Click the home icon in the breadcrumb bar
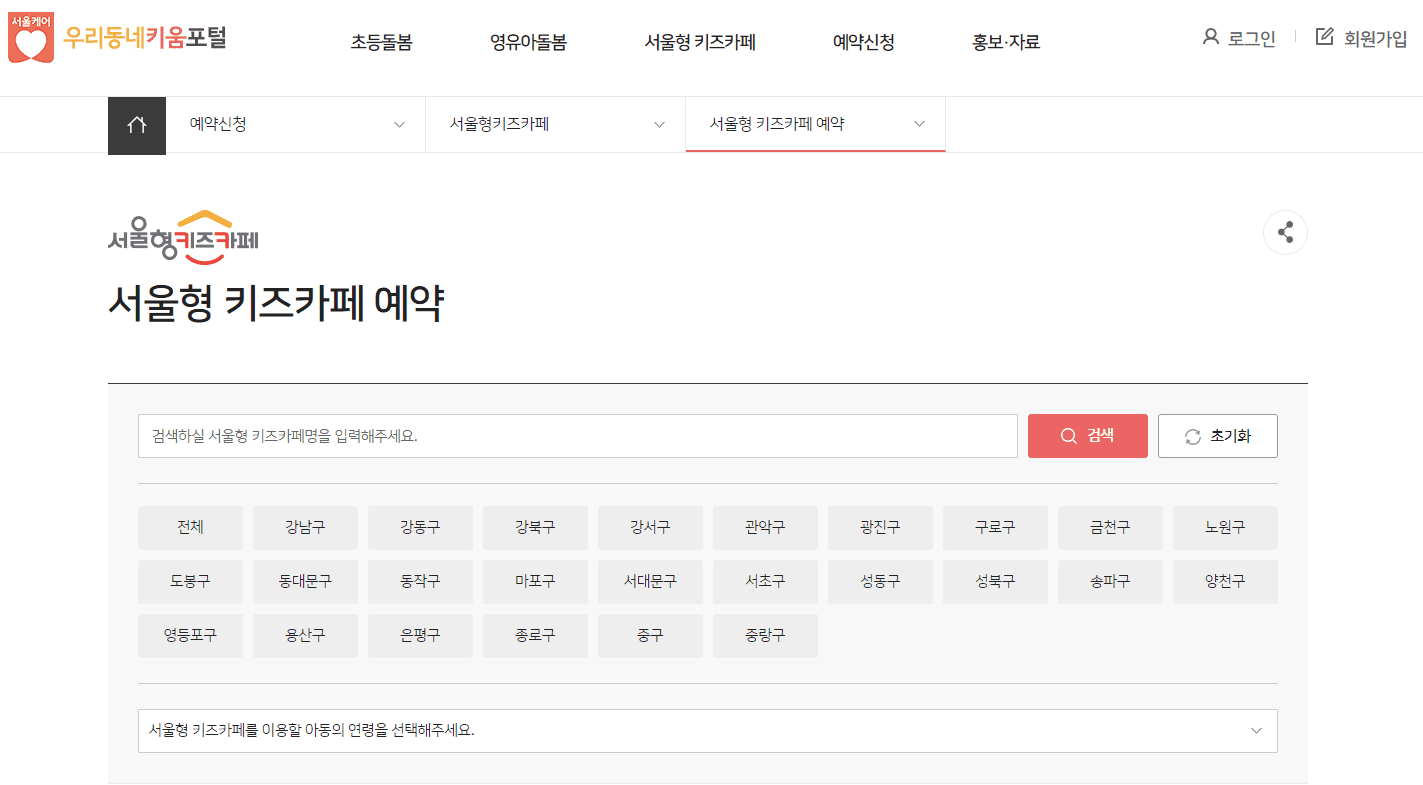This screenshot has height=785, width=1423. pos(136,125)
